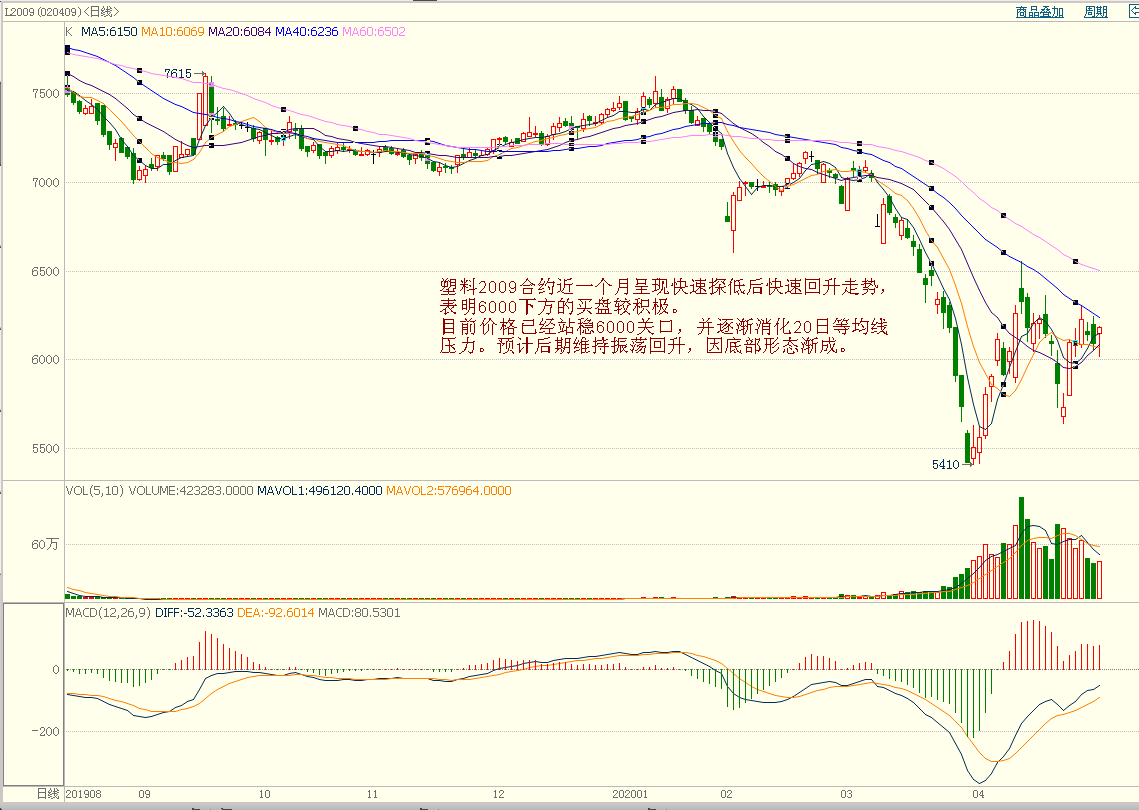This screenshot has height=810, width=1139.
Task: Click the 5410 low price marker
Action: (945, 465)
